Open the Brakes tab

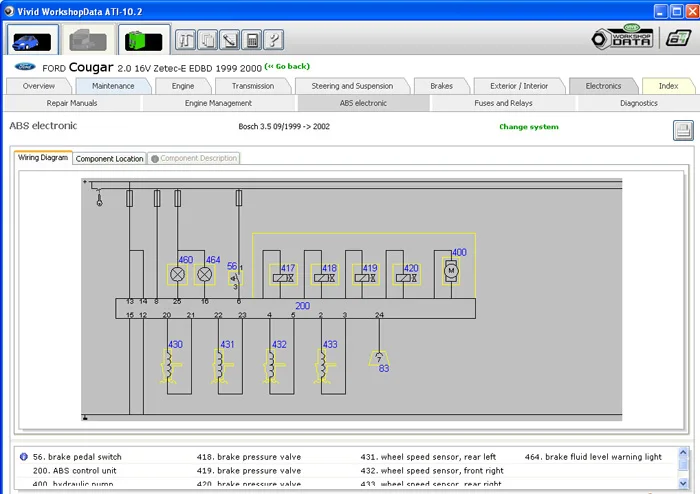coord(442,86)
